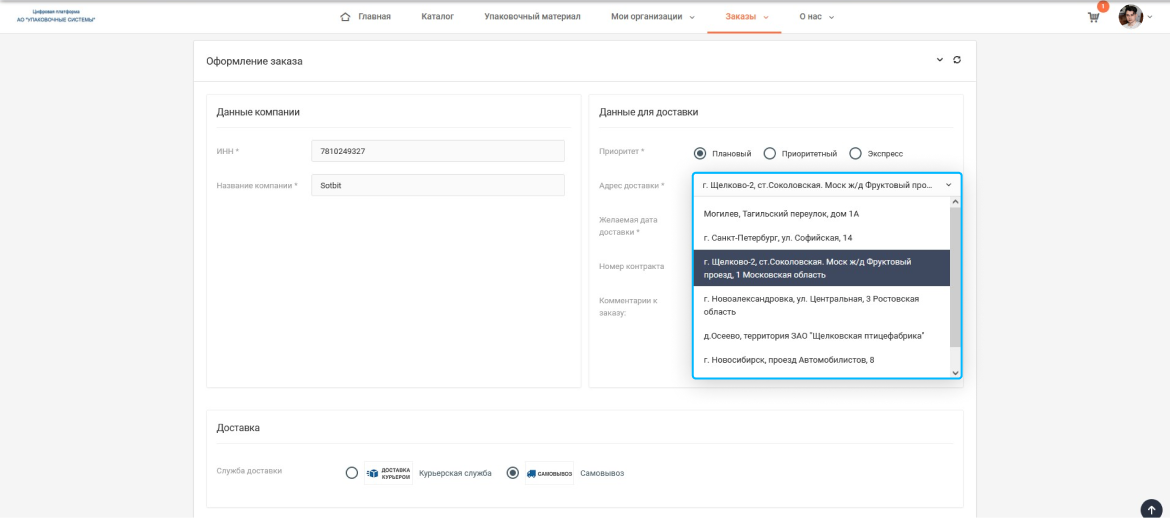This screenshot has height=518, width=1170.
Task: Select address г. Щелково-2 Фруктовый проезд
Action: (x=822, y=269)
